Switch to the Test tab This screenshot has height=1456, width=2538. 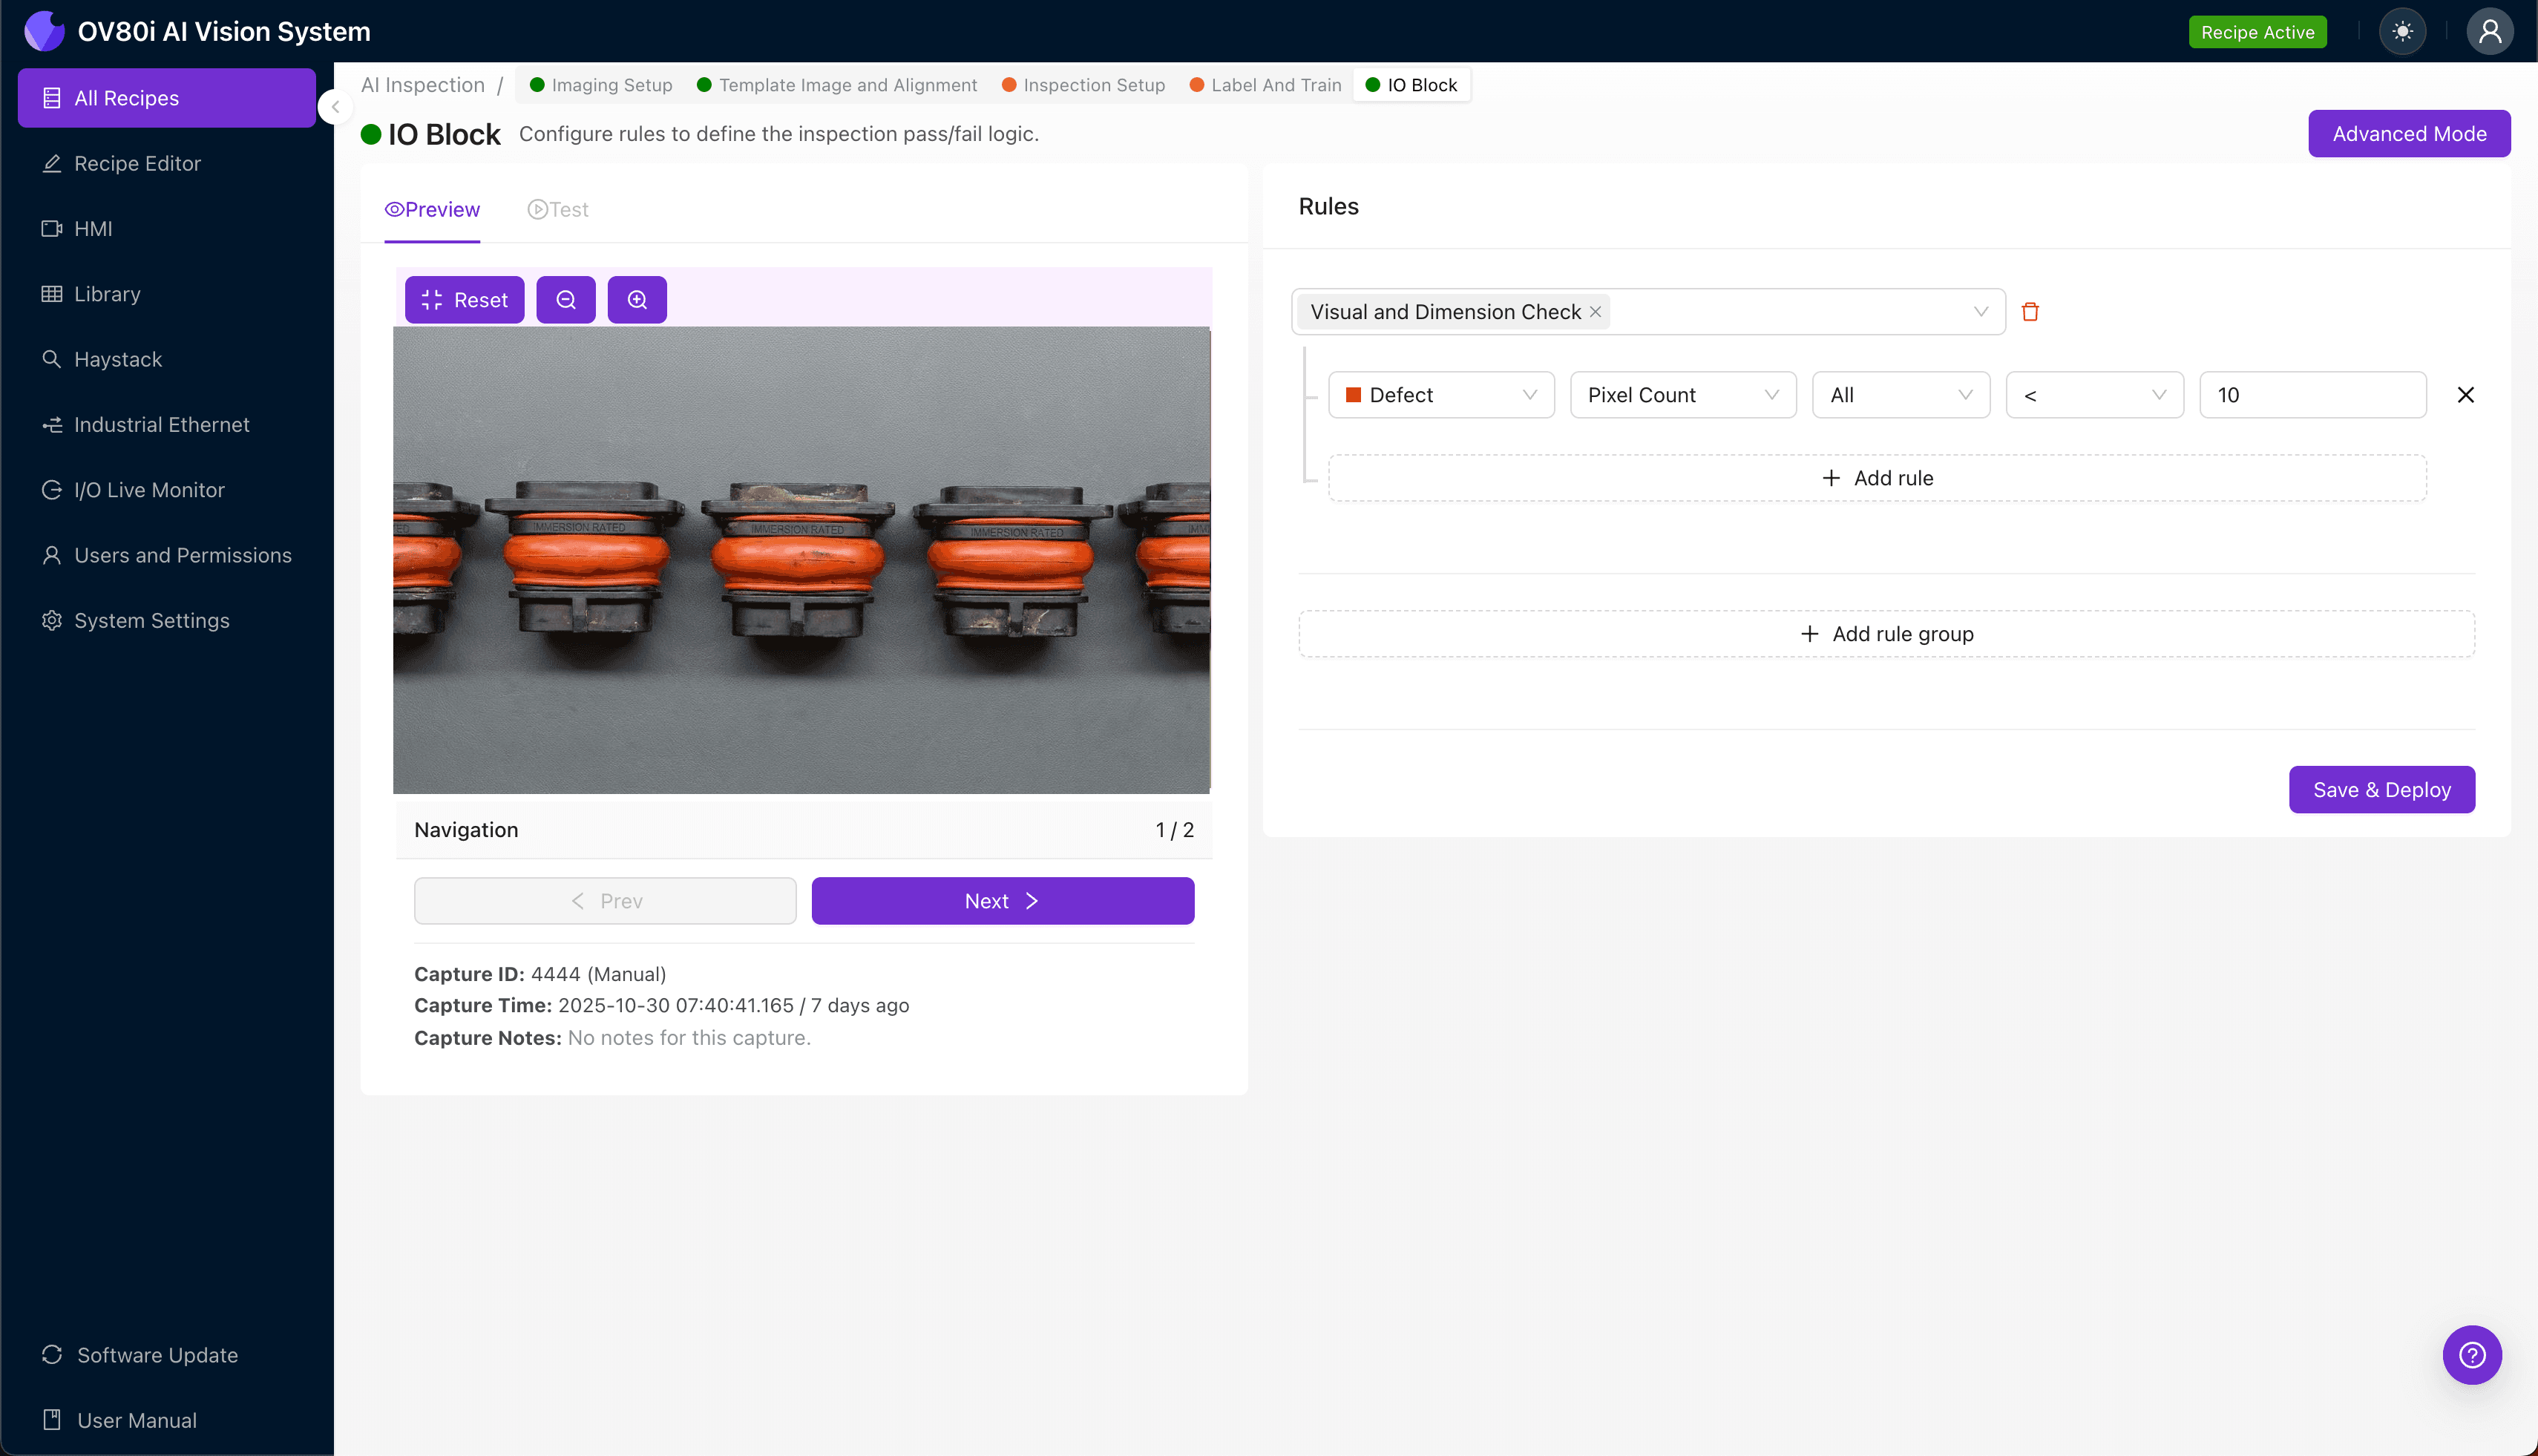558,209
